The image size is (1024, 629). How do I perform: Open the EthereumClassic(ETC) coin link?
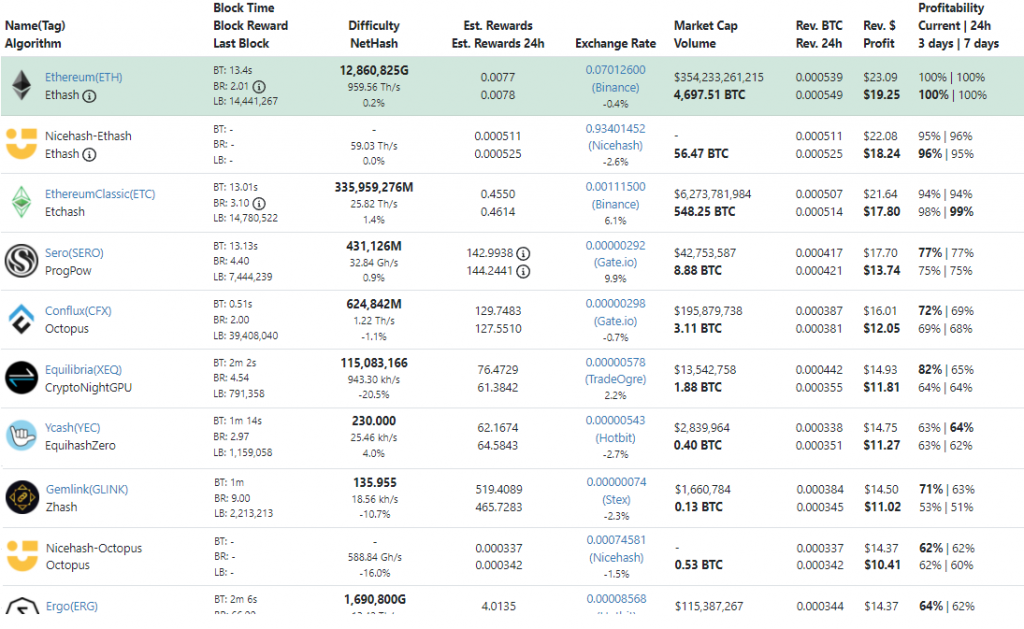[100, 194]
